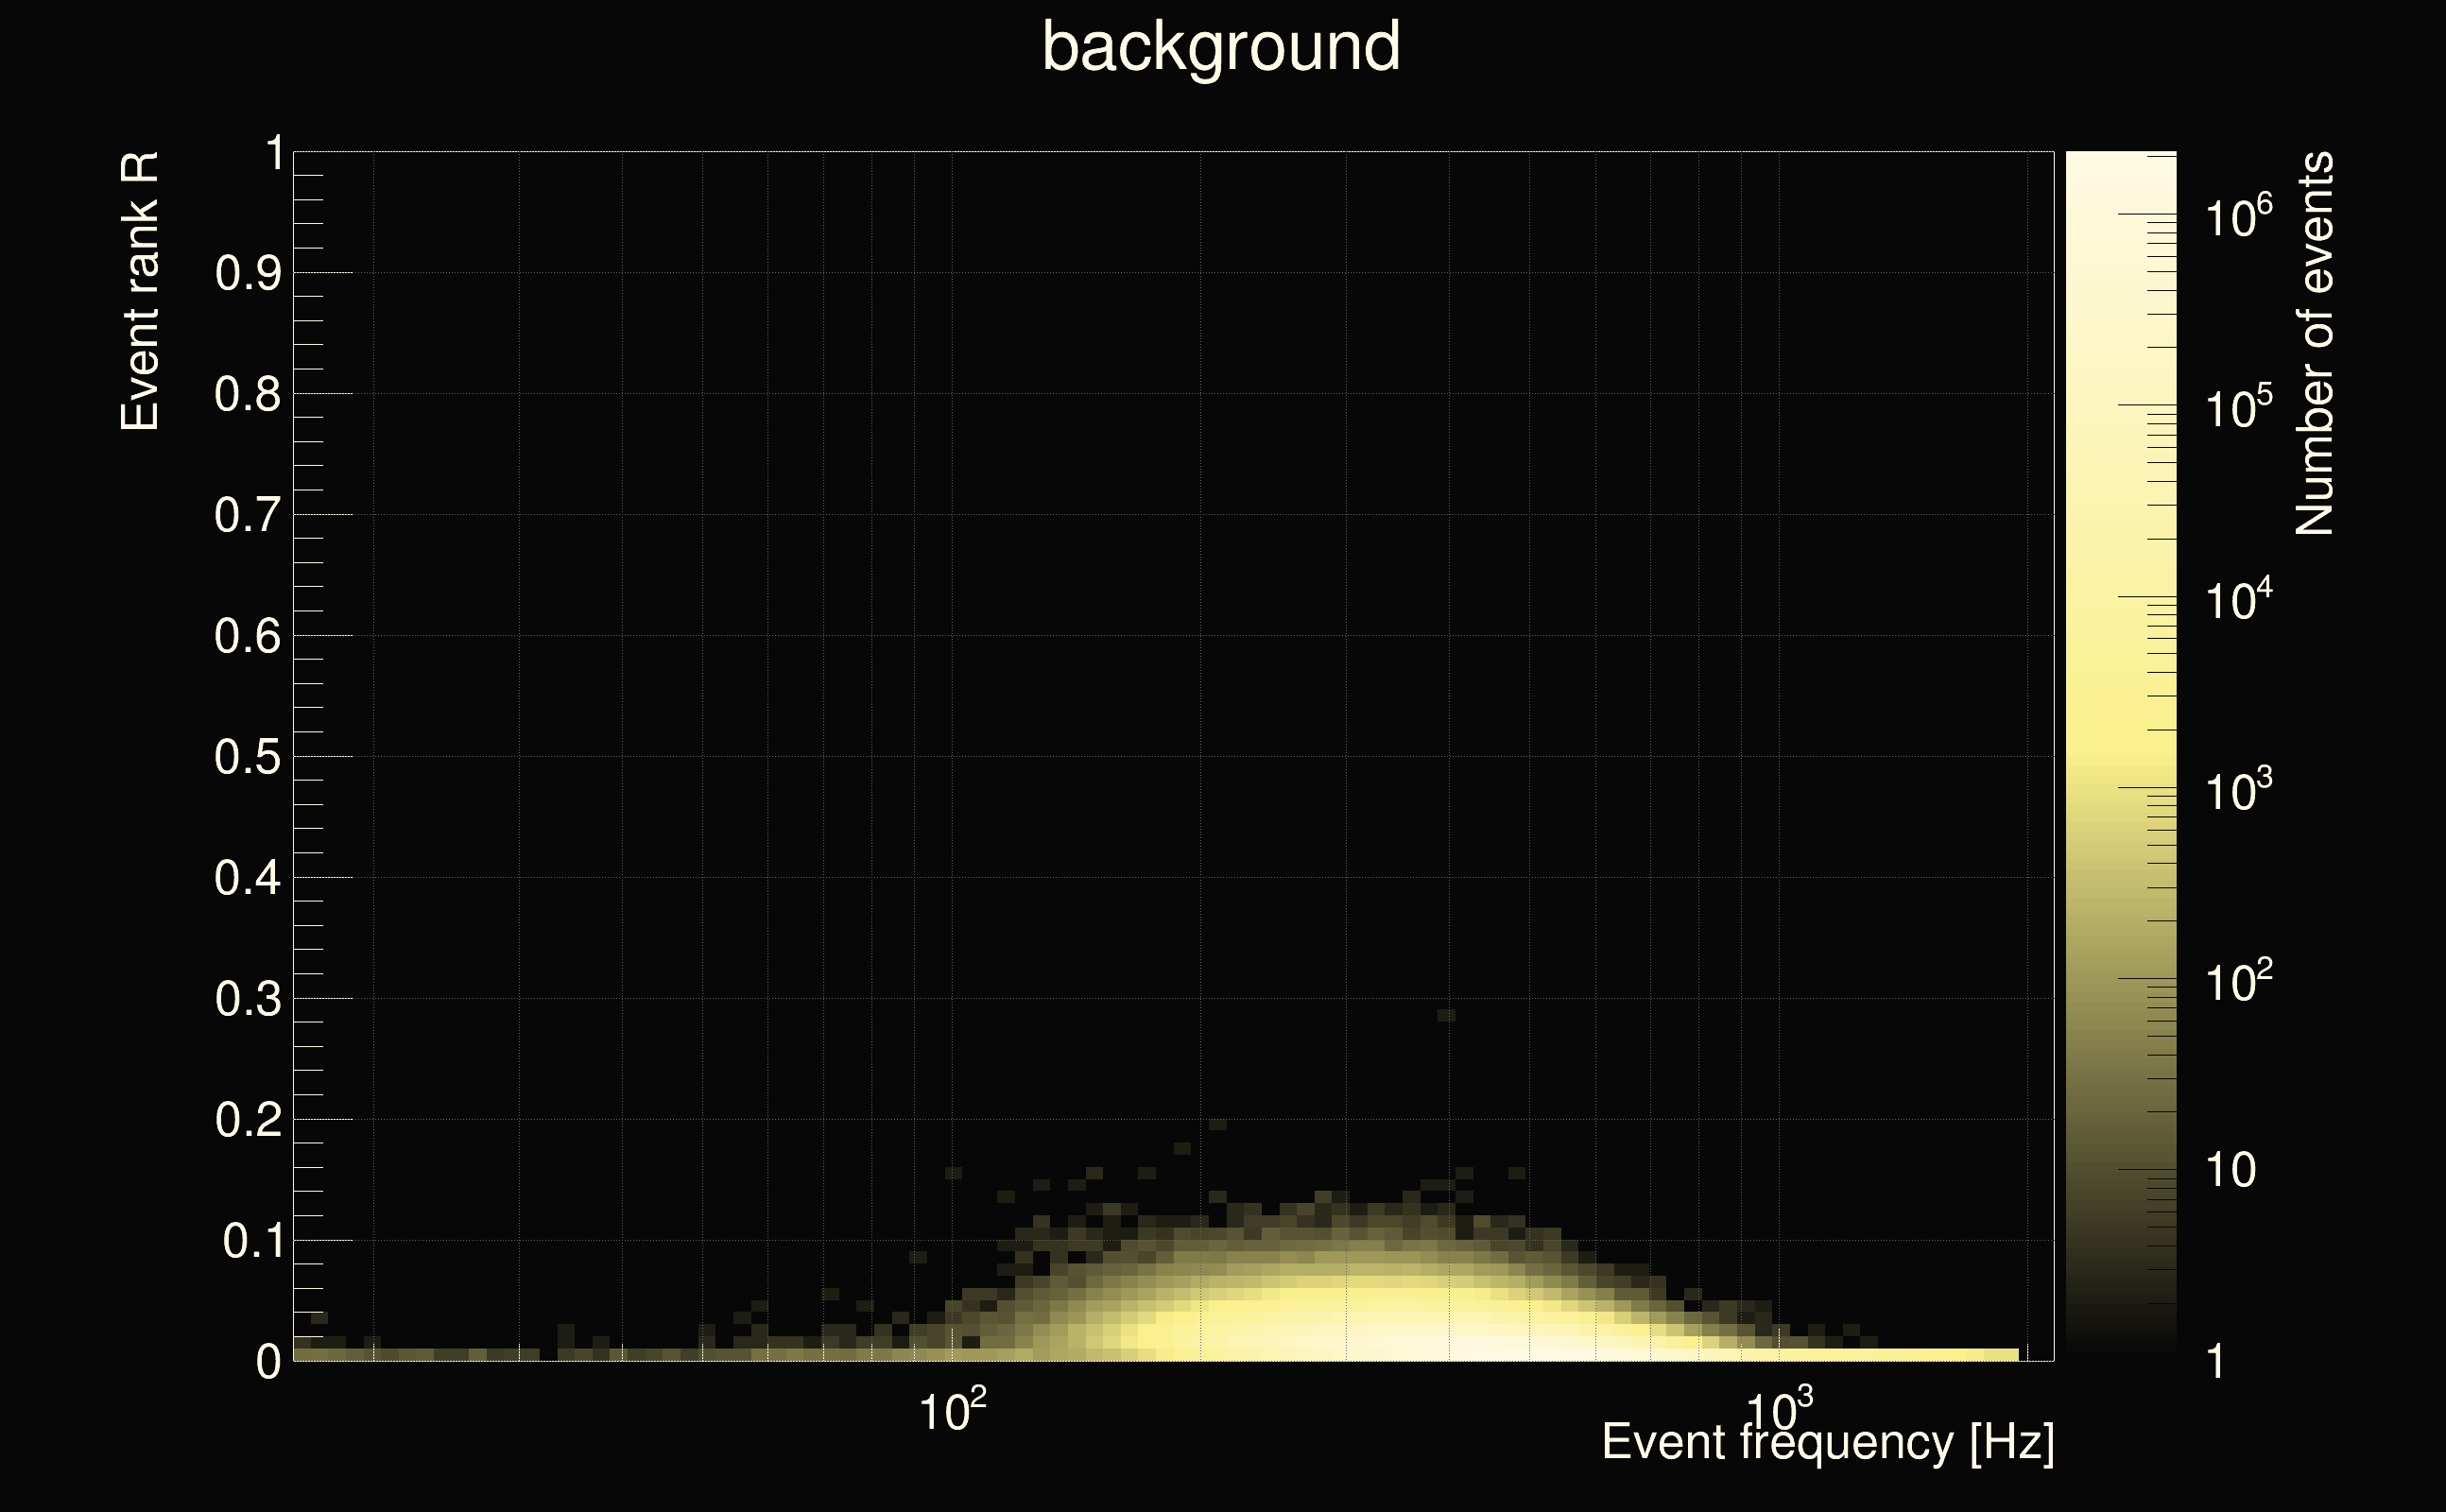
Task: Click the 0.9 tick label on y-axis
Action: tap(247, 273)
